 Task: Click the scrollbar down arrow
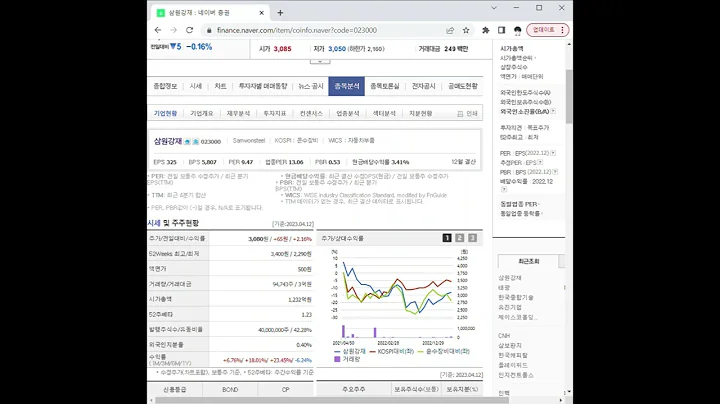click(x=569, y=393)
